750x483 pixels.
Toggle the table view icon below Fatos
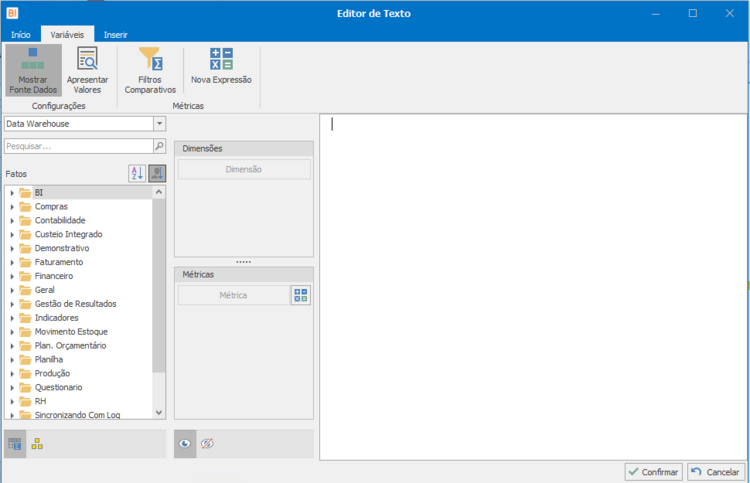point(15,444)
